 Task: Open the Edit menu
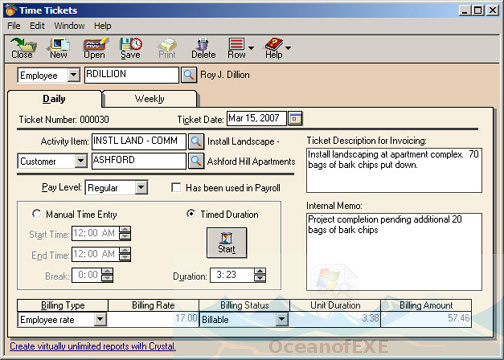click(x=37, y=26)
